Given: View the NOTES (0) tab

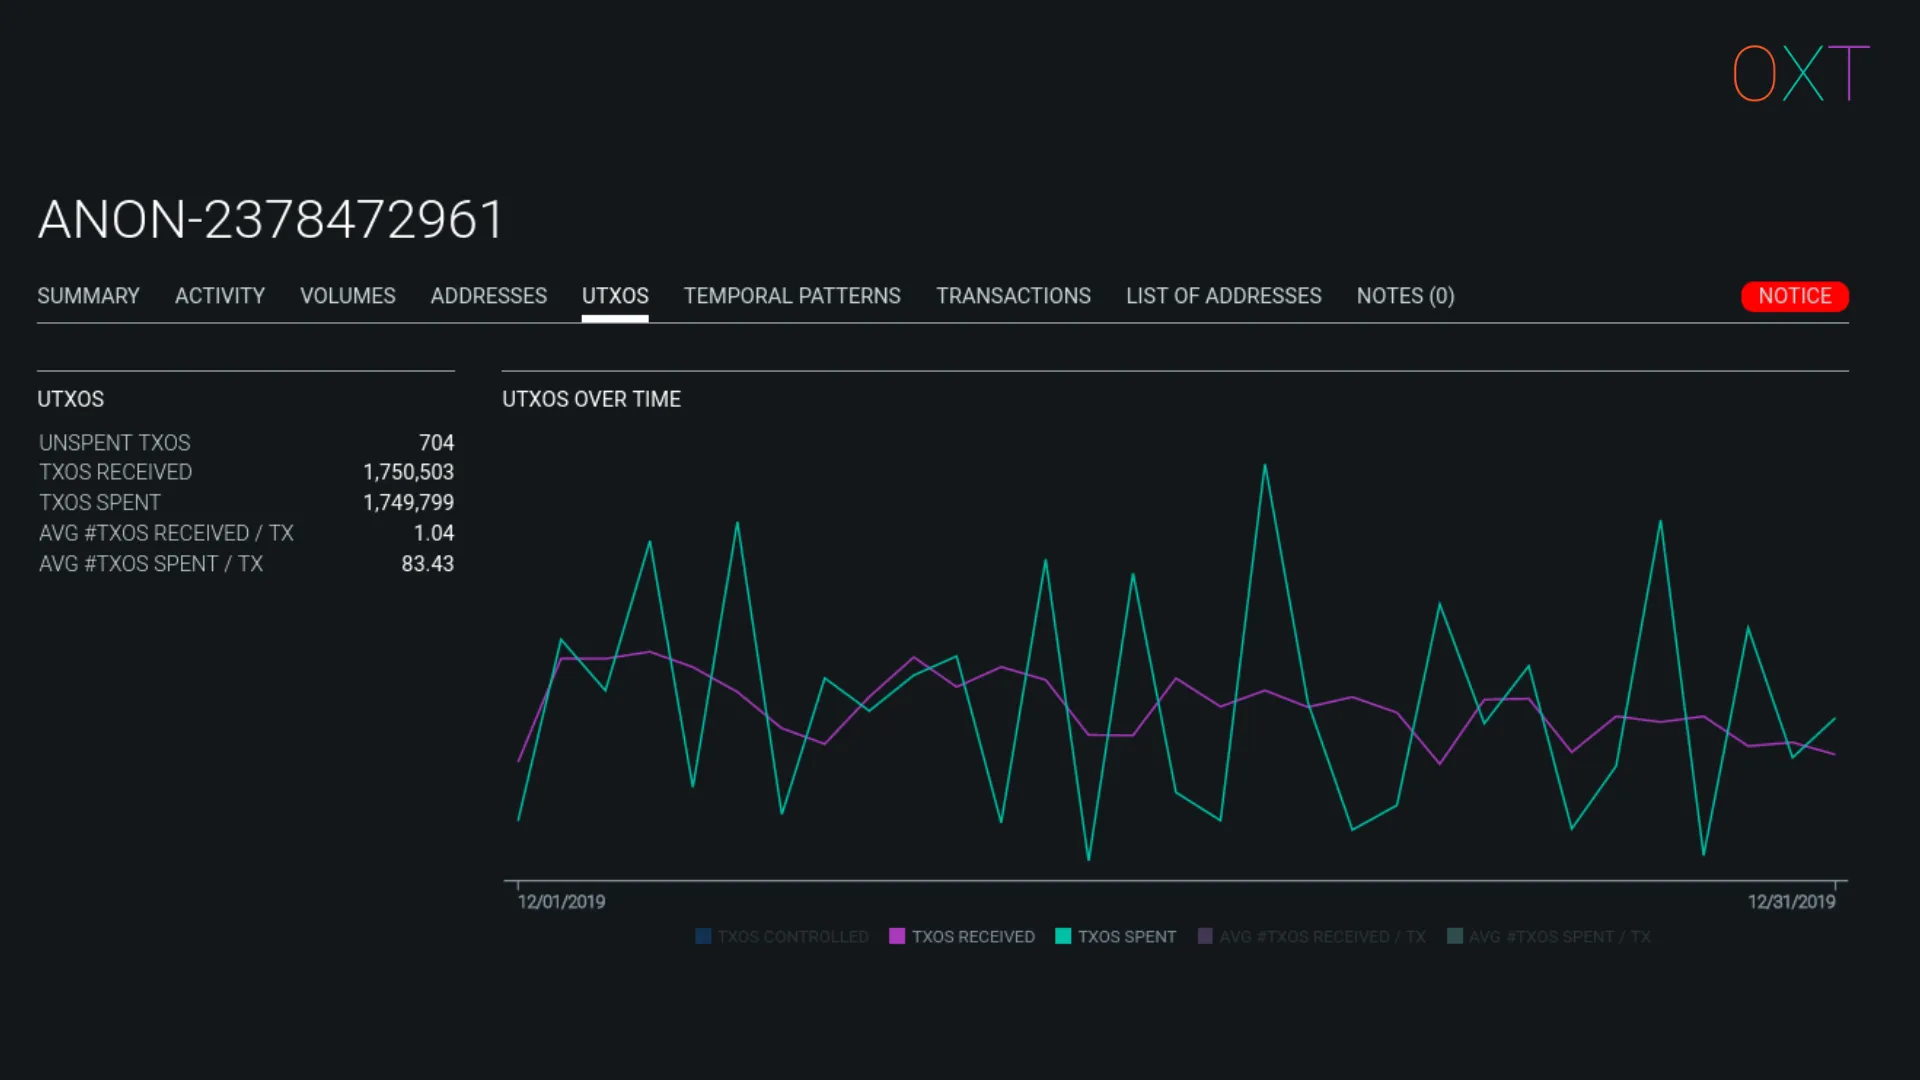Looking at the screenshot, I should (1405, 296).
